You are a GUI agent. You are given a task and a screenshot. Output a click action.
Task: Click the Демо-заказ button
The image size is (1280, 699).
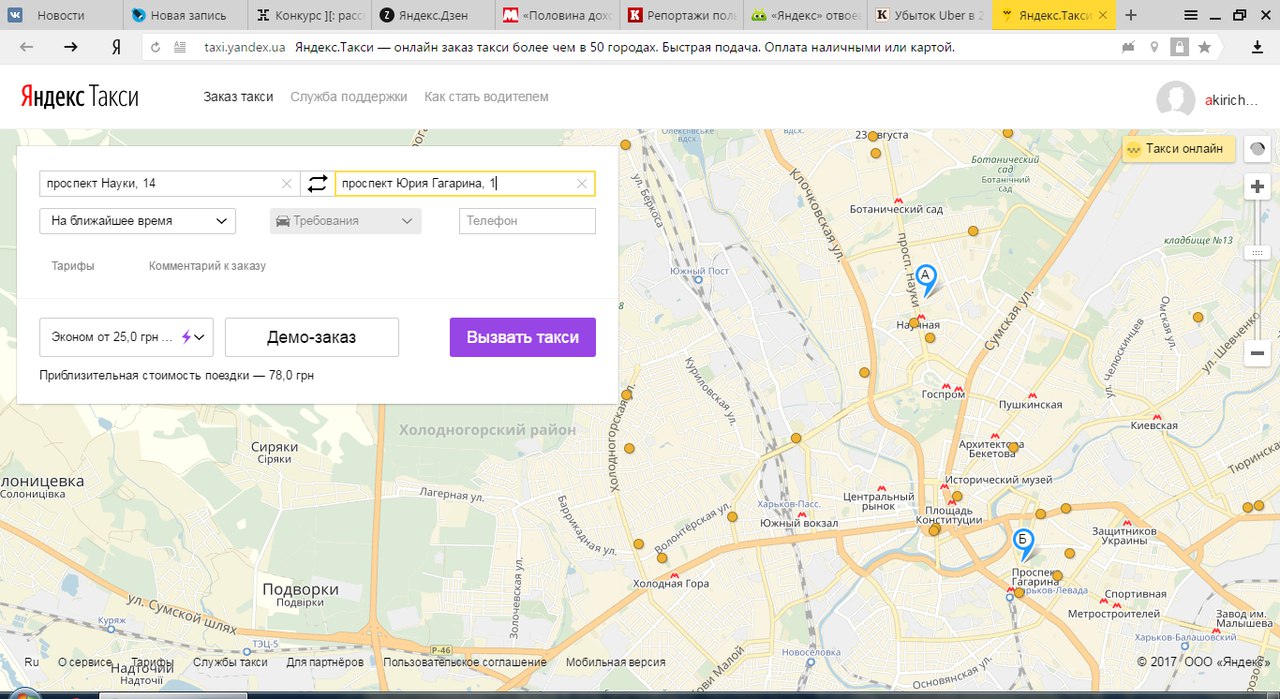pyautogui.click(x=312, y=337)
